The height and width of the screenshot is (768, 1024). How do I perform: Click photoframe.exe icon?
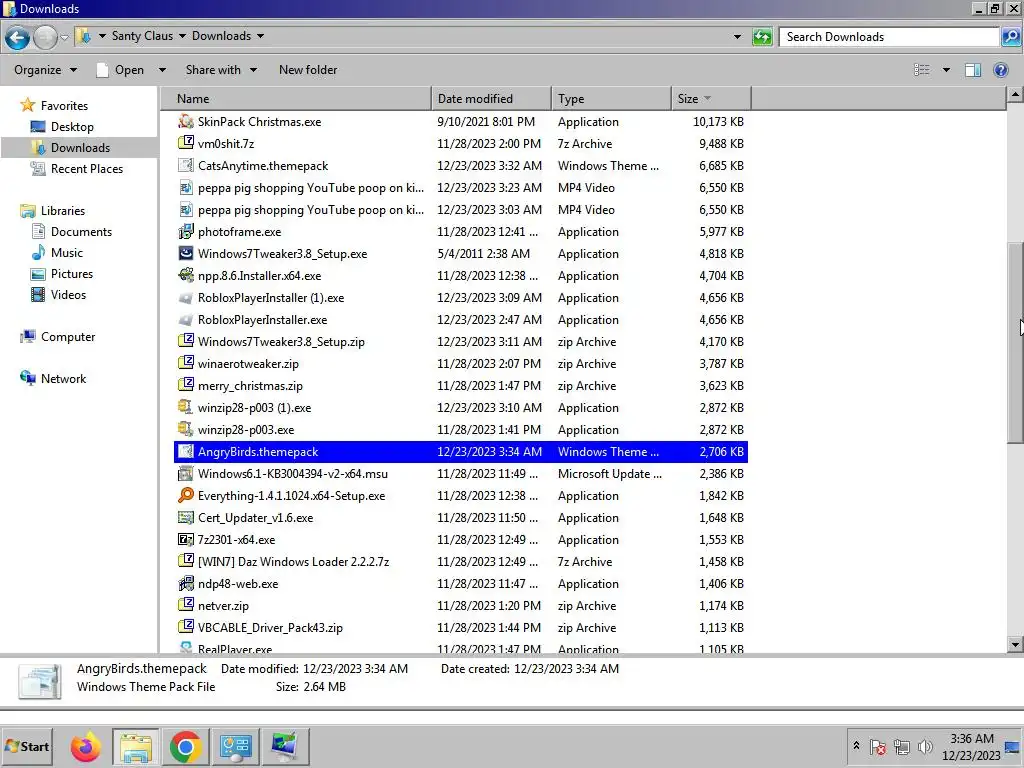(x=186, y=231)
